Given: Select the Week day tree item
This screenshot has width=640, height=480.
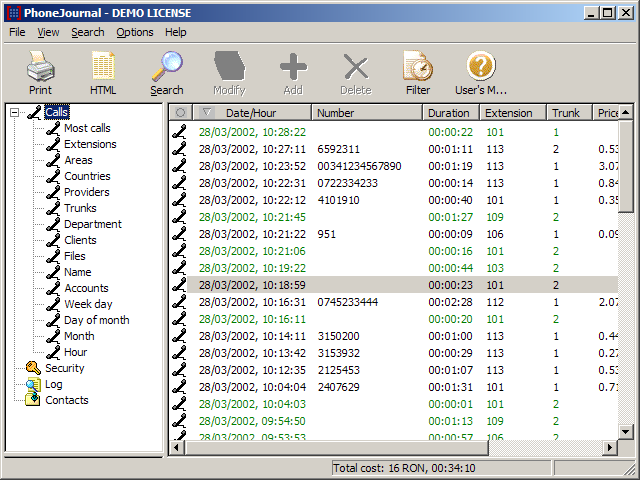Looking at the screenshot, I should click(88, 304).
